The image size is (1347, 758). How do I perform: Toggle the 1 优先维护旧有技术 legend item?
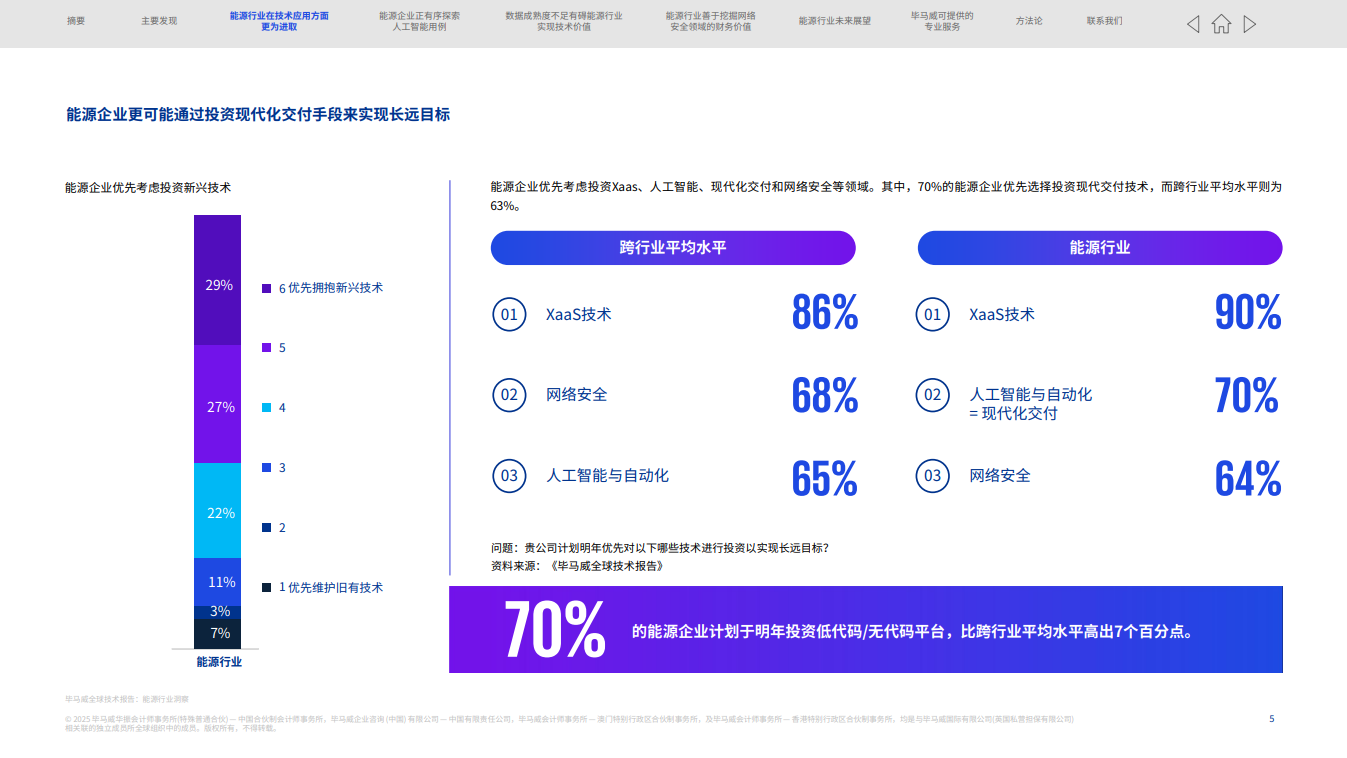pos(322,588)
